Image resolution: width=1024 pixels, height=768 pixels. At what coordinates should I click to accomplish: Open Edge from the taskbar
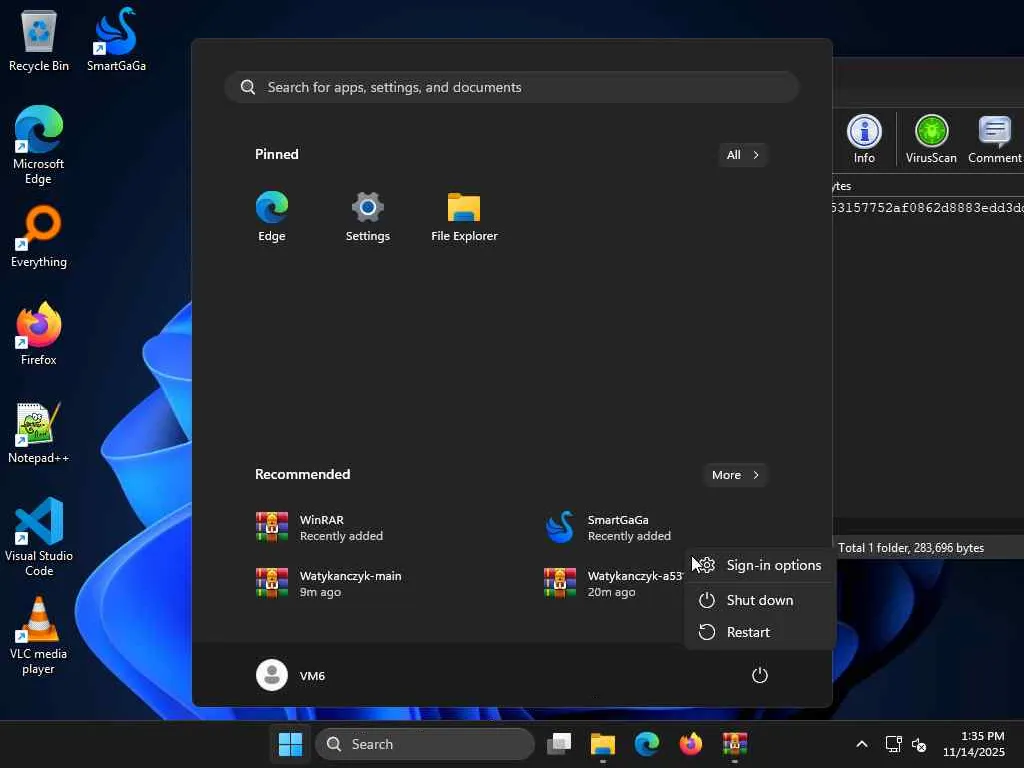click(647, 744)
